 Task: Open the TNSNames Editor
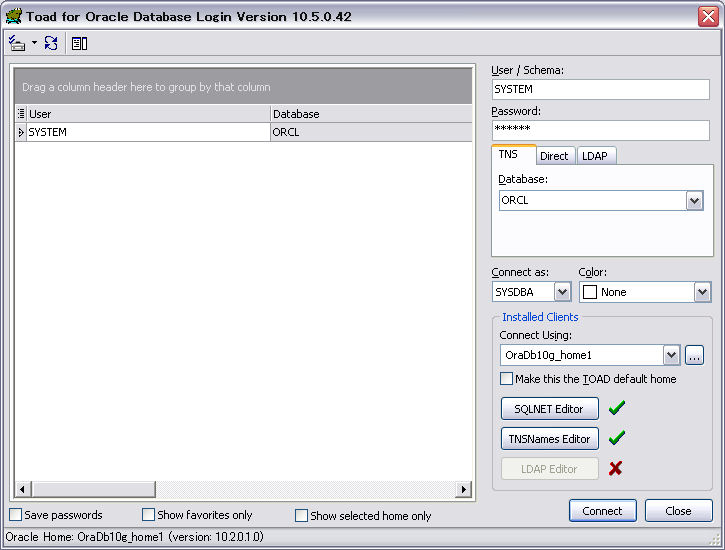point(549,439)
